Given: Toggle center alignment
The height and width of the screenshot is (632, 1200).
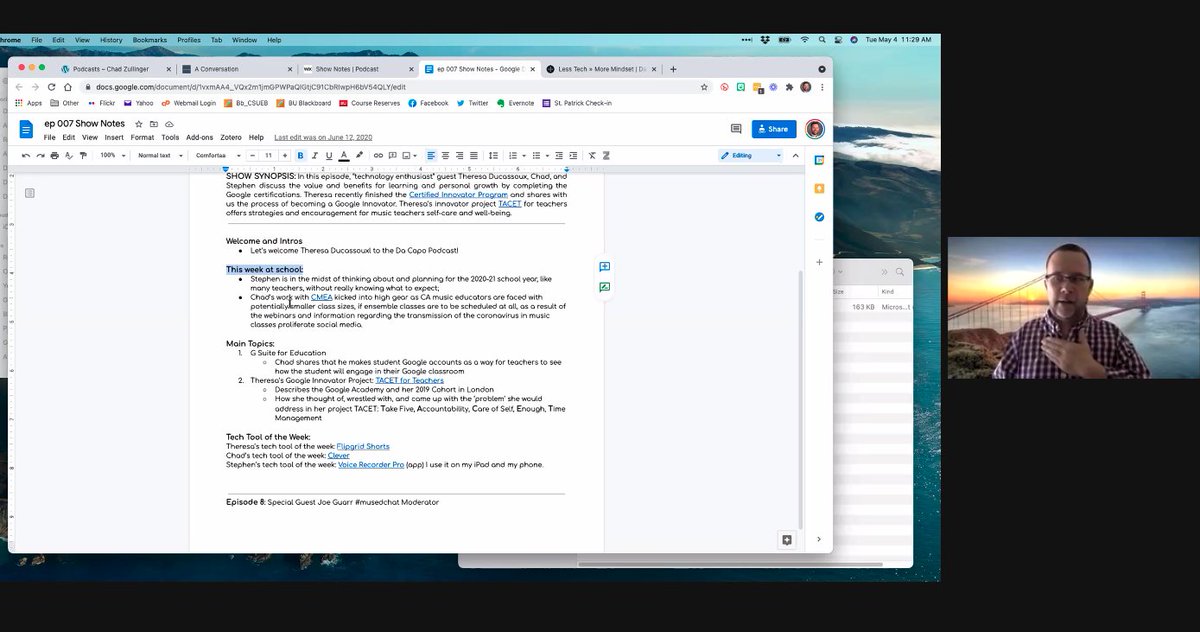Looking at the screenshot, I should point(445,156).
